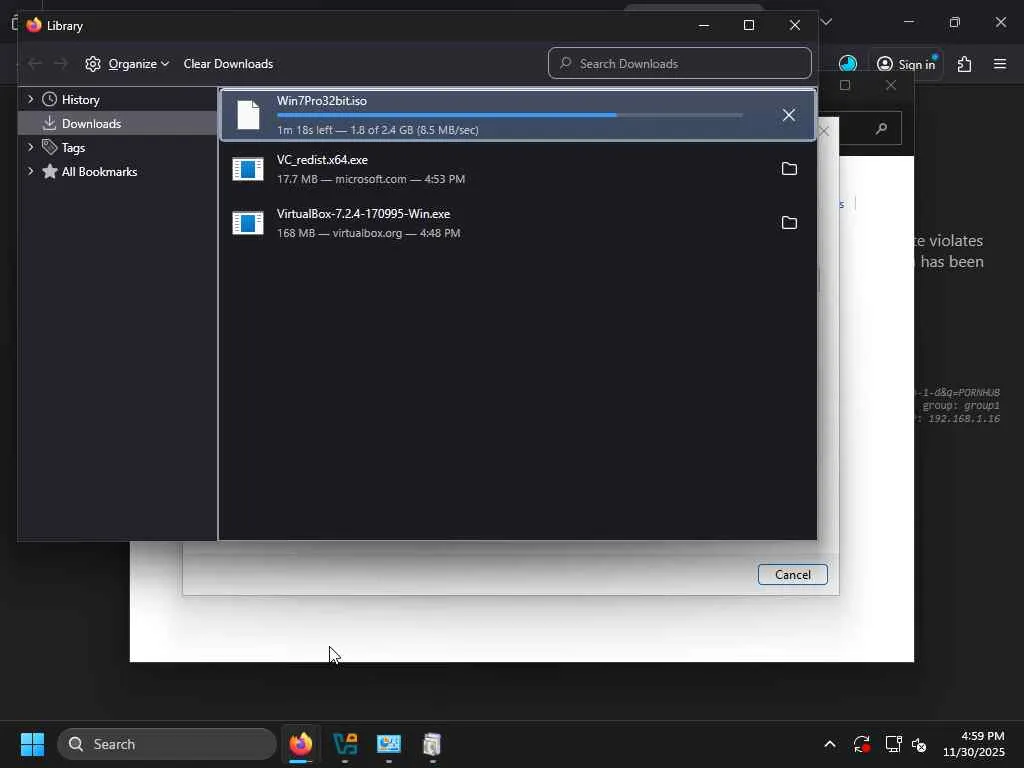Click the forward arrow in Library toolbar
The width and height of the screenshot is (1024, 768).
pos(61,63)
